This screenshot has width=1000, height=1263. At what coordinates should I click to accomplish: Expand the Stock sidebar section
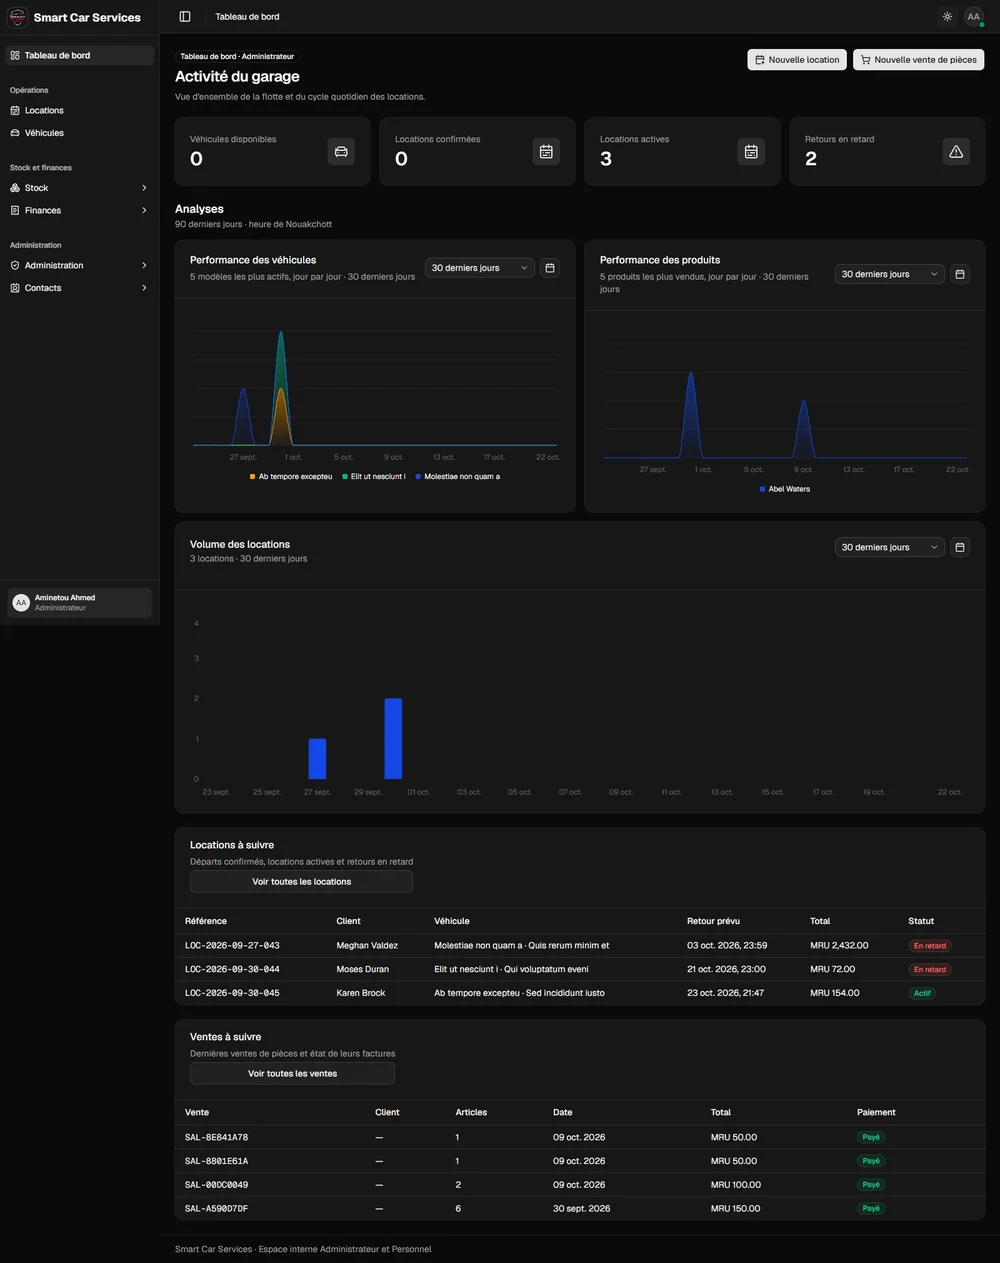coord(80,188)
